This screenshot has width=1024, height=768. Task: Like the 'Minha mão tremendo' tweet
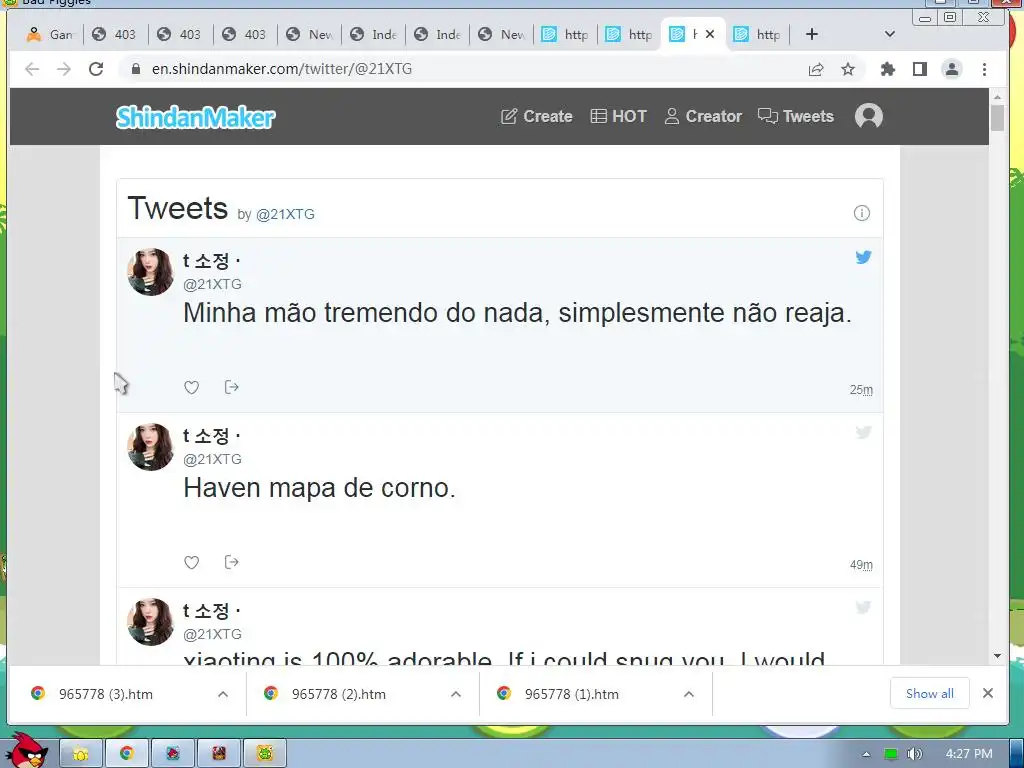tap(191, 387)
